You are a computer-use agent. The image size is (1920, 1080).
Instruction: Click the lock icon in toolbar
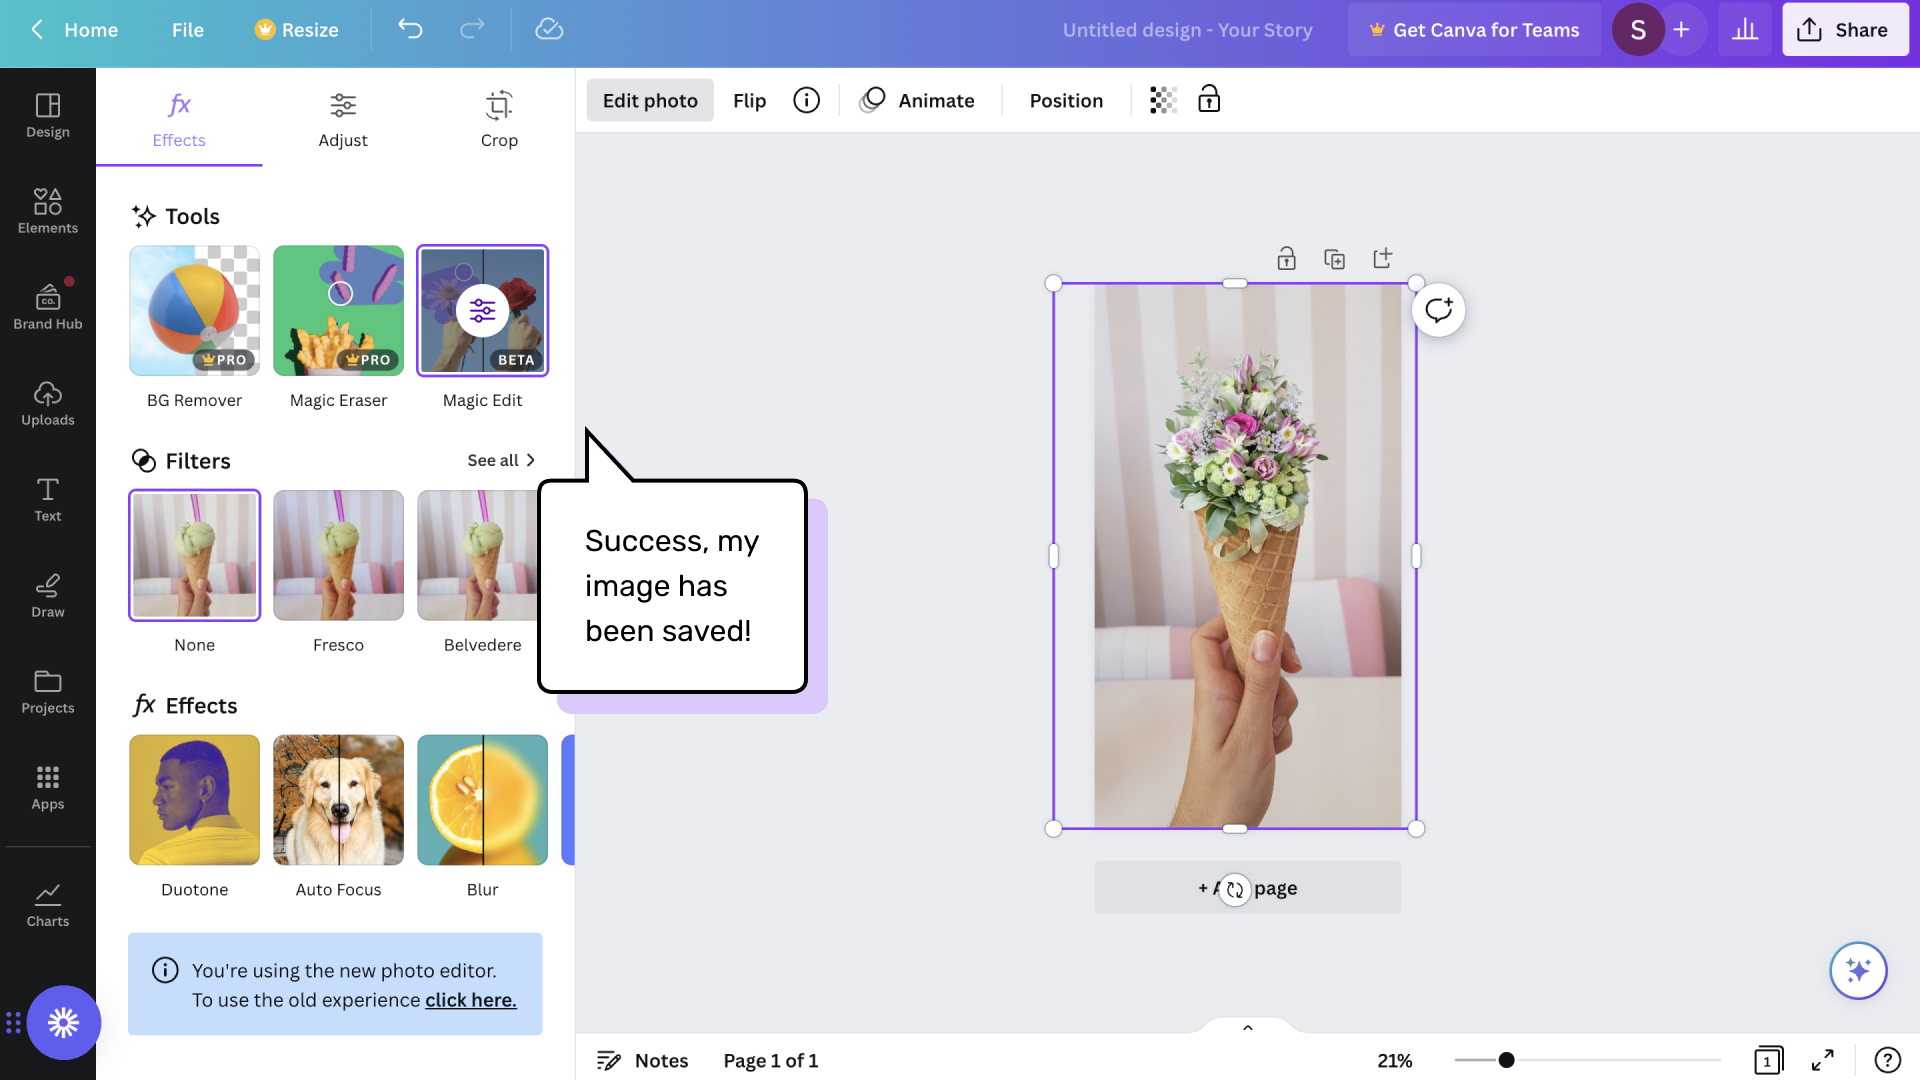coord(1209,100)
